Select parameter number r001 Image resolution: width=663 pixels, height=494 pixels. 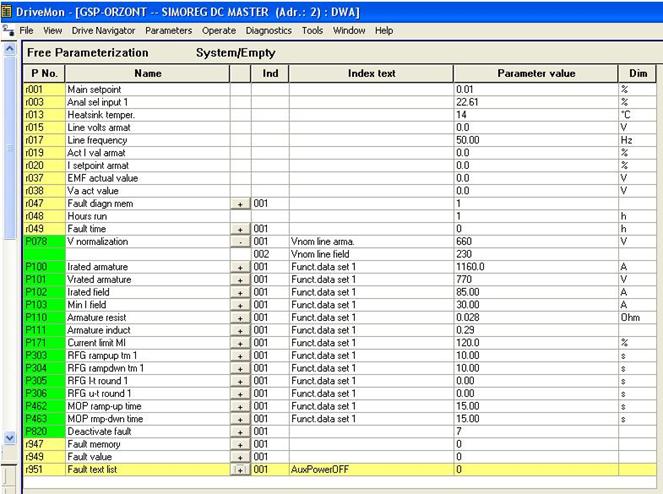tap(44, 89)
